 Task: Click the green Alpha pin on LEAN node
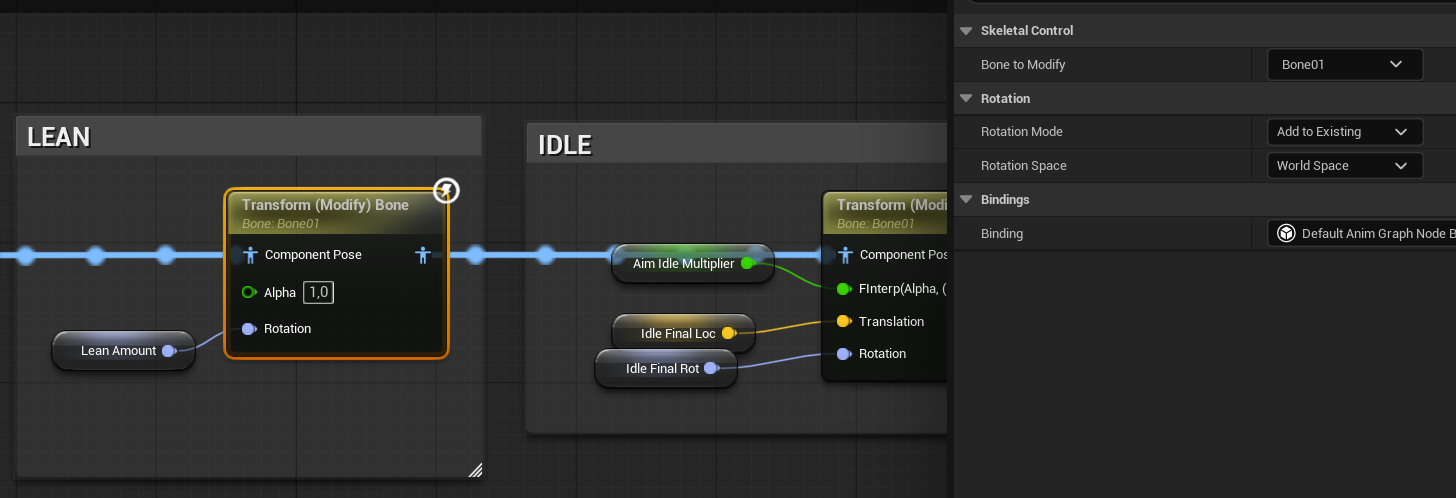249,293
